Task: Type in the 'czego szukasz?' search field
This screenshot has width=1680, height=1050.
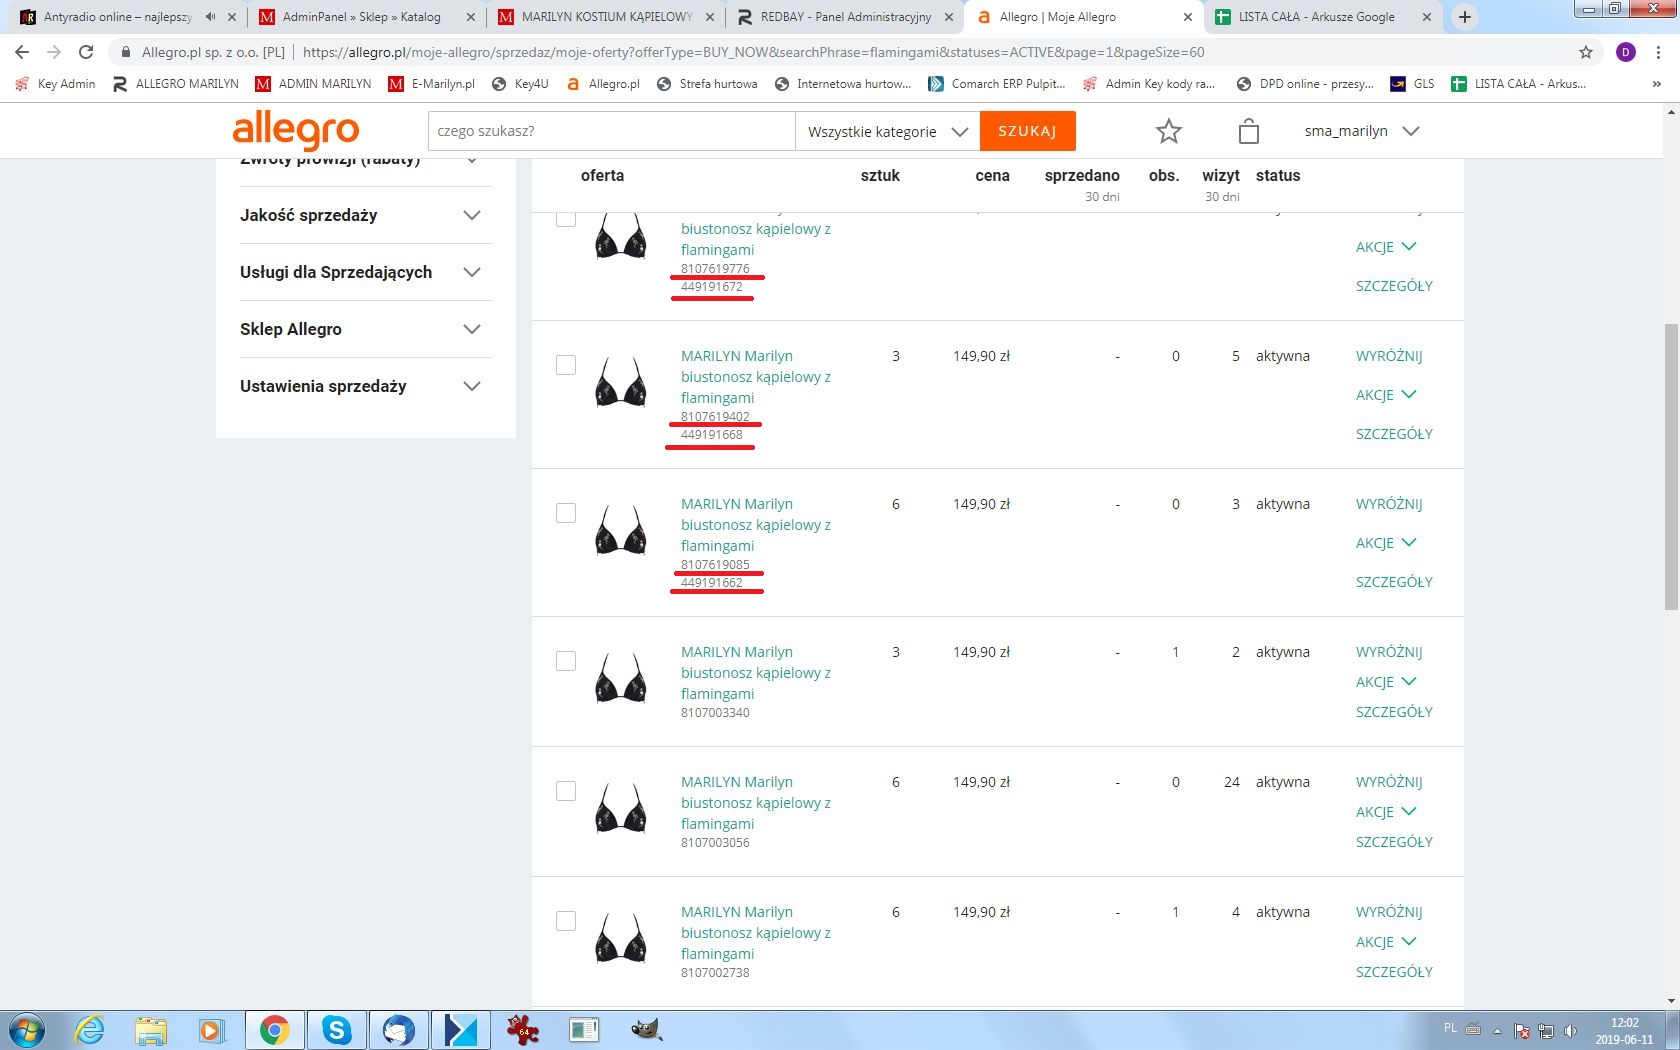Action: pos(611,131)
